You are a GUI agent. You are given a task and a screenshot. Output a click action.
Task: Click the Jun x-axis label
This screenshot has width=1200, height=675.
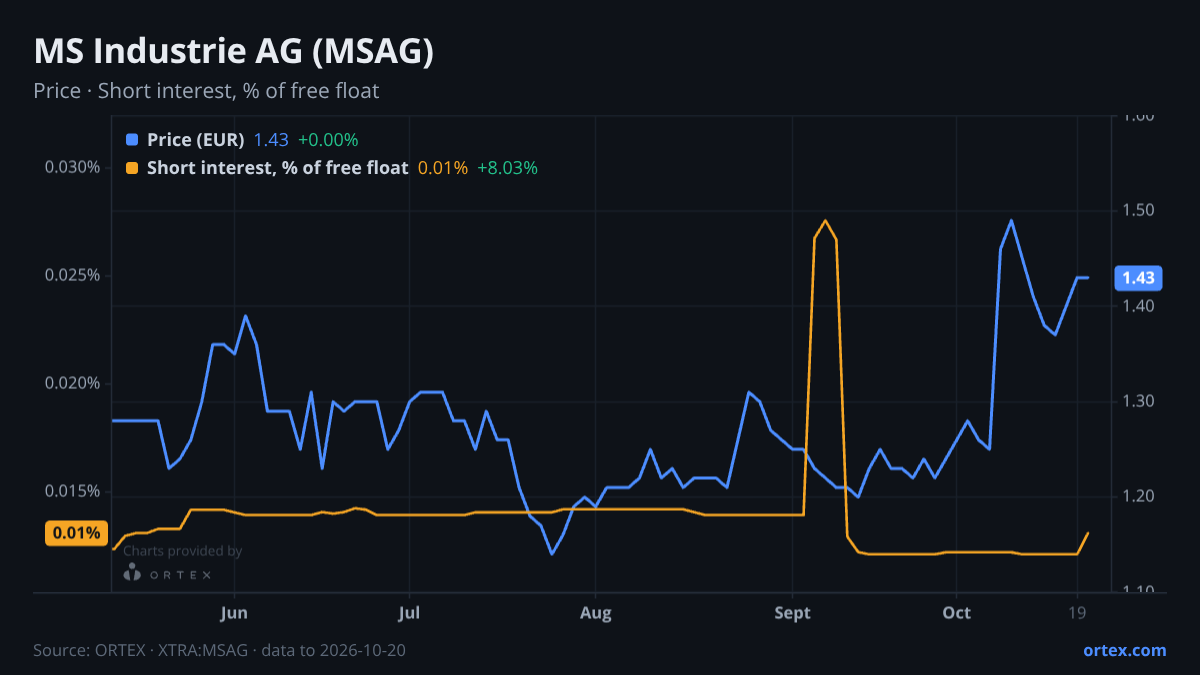tap(233, 612)
